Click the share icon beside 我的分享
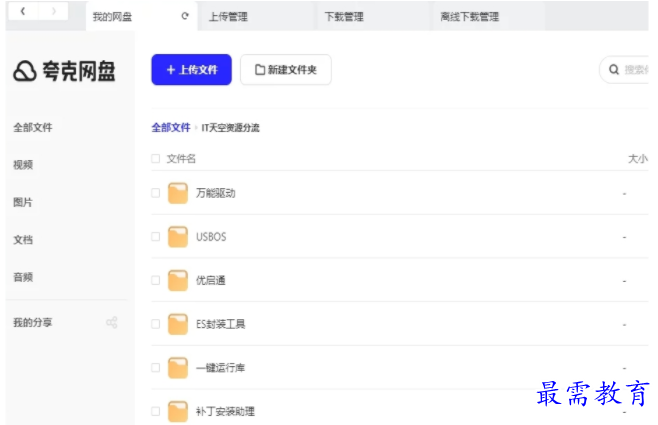 [x=112, y=322]
